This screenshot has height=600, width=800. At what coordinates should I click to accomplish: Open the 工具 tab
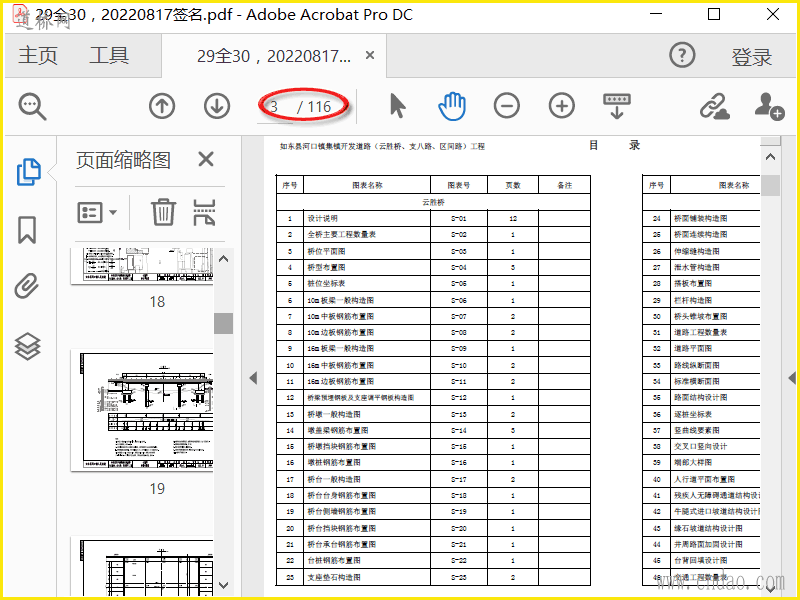point(109,56)
